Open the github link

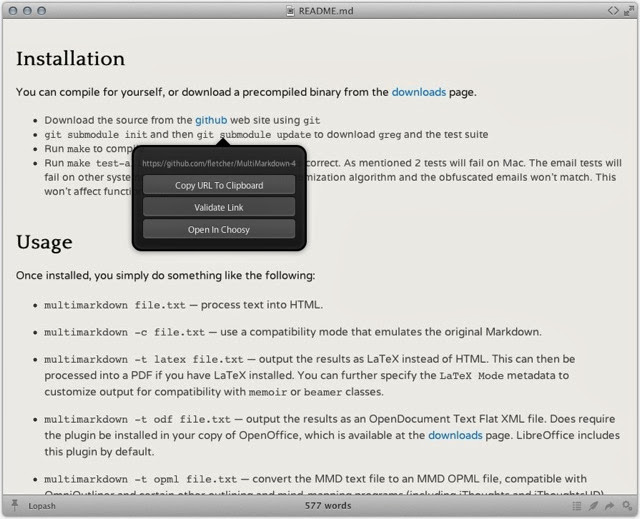click(211, 120)
